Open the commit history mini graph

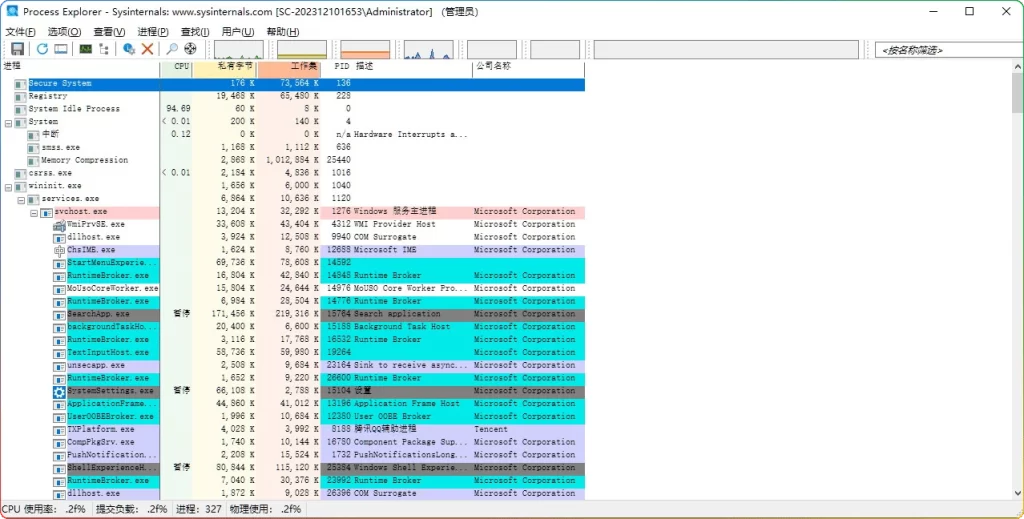[x=302, y=50]
